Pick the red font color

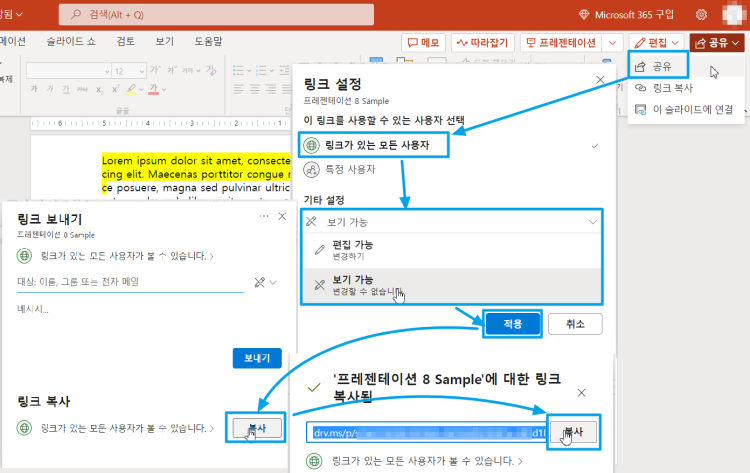coord(154,89)
